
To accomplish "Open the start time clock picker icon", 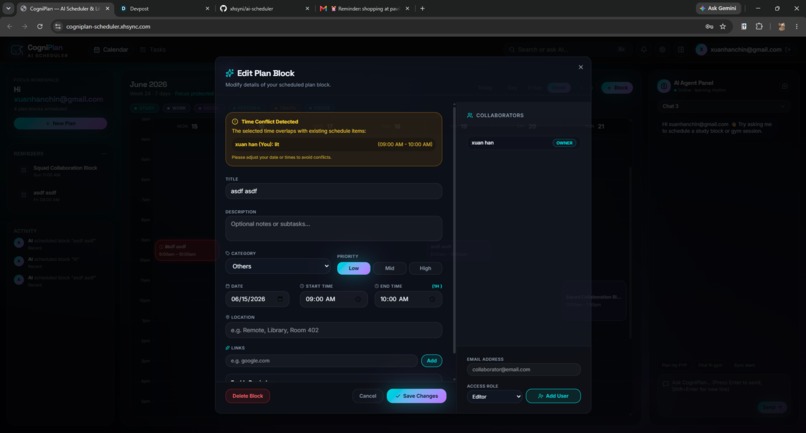I will (358, 299).
